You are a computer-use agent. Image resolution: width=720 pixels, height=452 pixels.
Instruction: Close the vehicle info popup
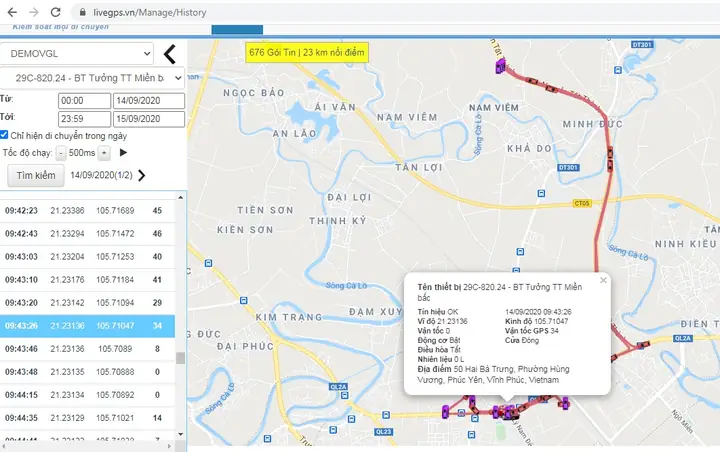pyautogui.click(x=603, y=281)
